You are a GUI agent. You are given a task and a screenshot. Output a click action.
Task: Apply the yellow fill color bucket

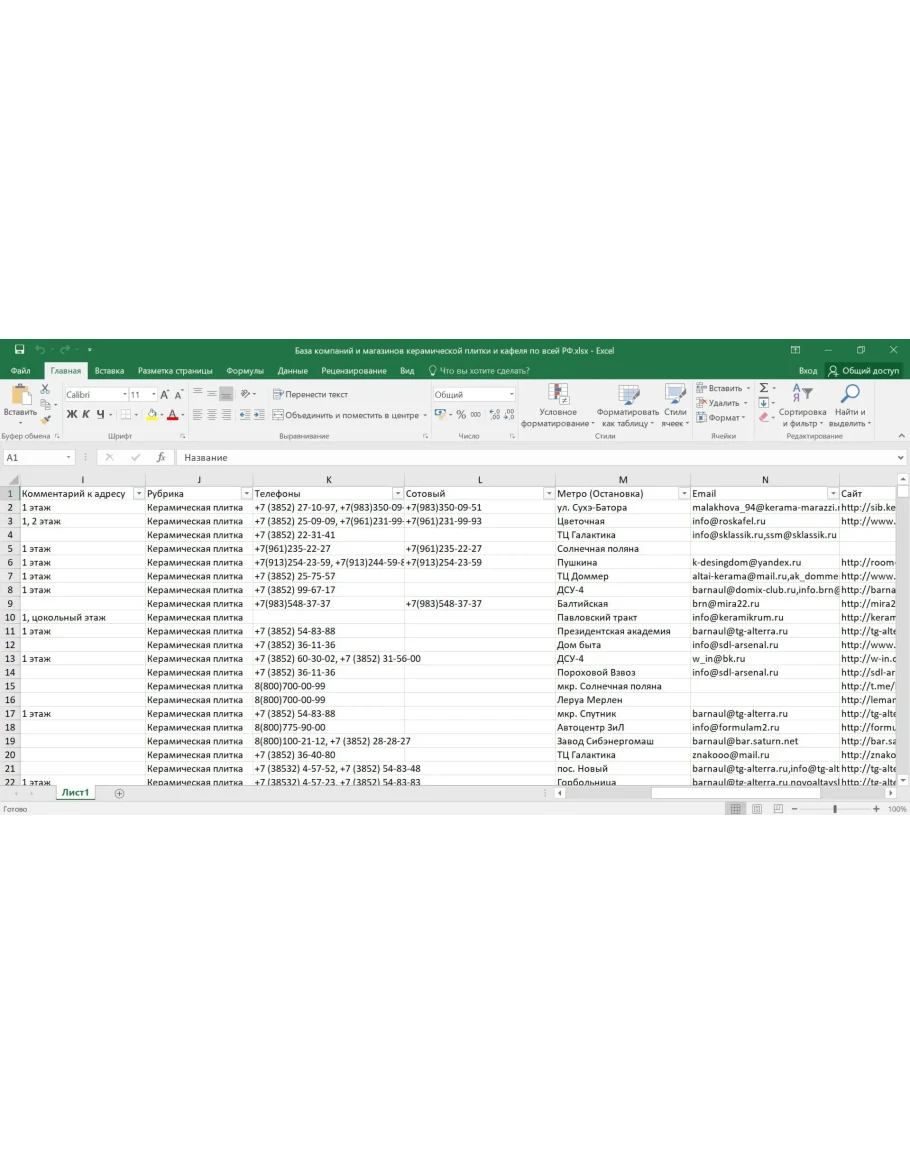point(152,415)
